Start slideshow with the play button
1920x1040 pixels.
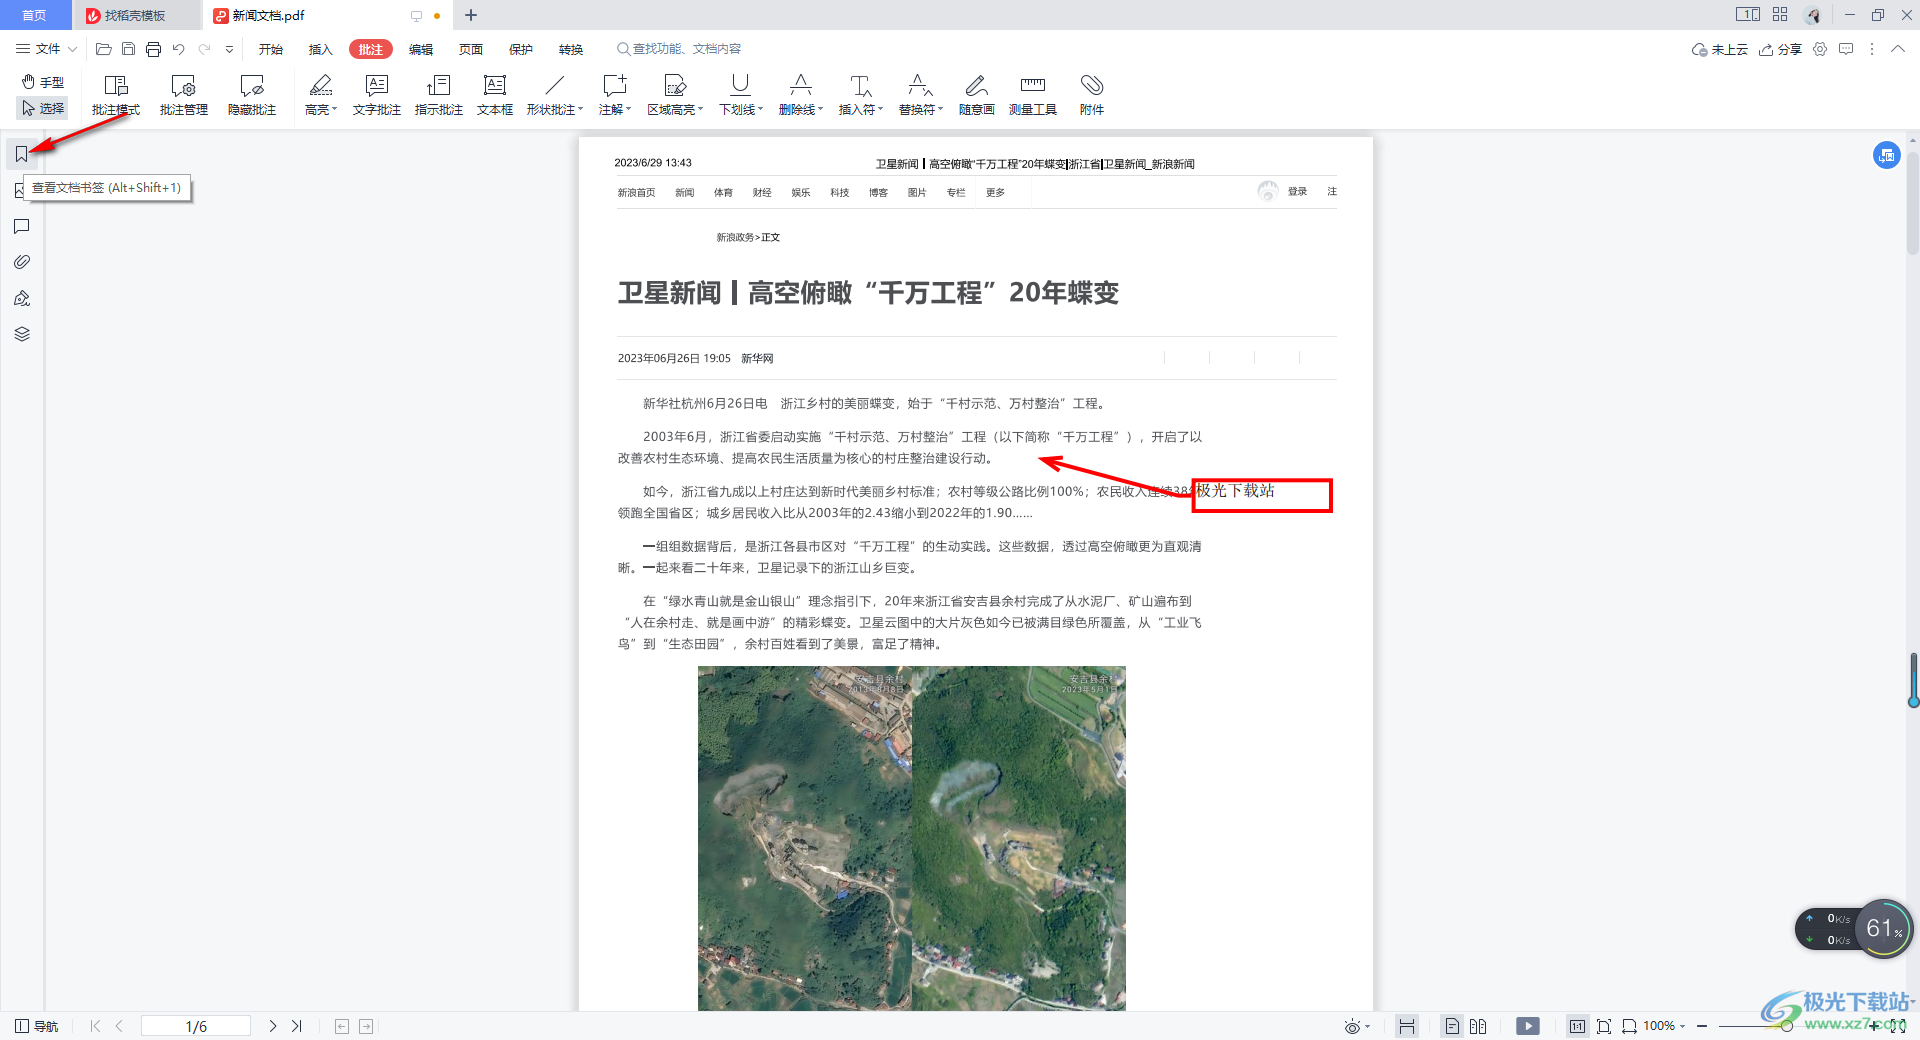click(1527, 1026)
